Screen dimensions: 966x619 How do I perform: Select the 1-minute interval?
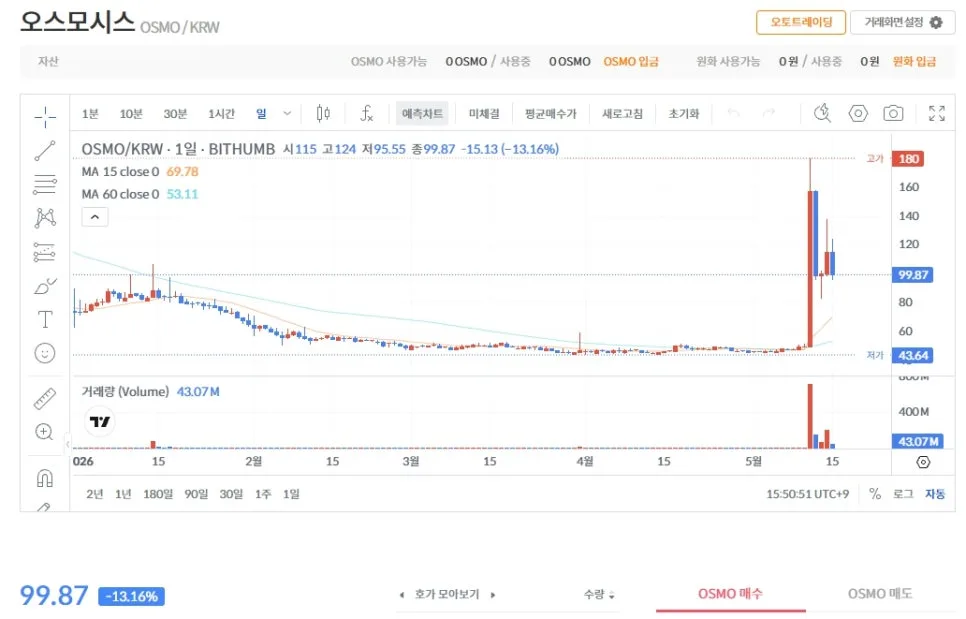pos(90,114)
